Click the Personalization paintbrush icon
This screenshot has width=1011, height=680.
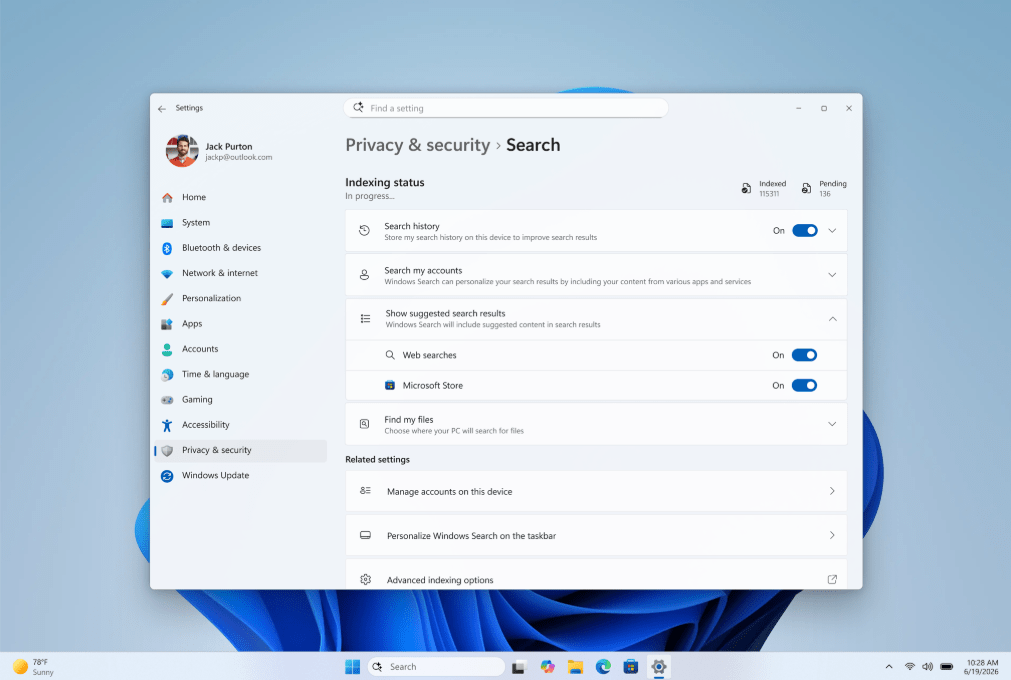[x=167, y=299]
